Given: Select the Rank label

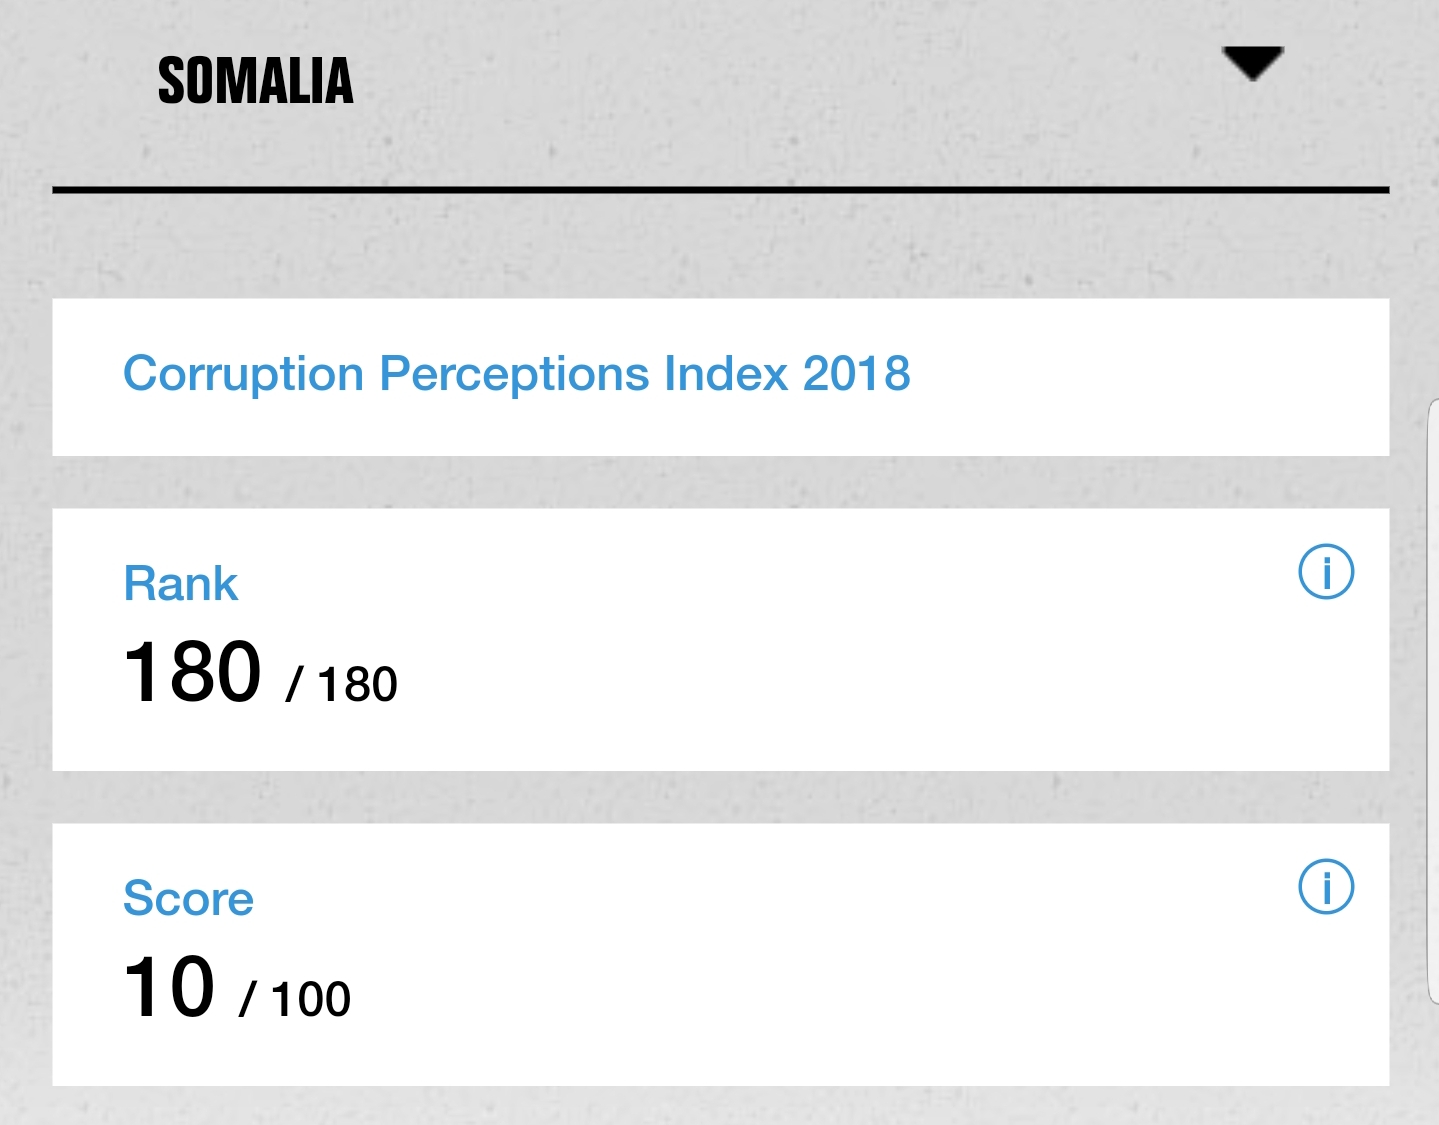Looking at the screenshot, I should pyautogui.click(x=180, y=584).
